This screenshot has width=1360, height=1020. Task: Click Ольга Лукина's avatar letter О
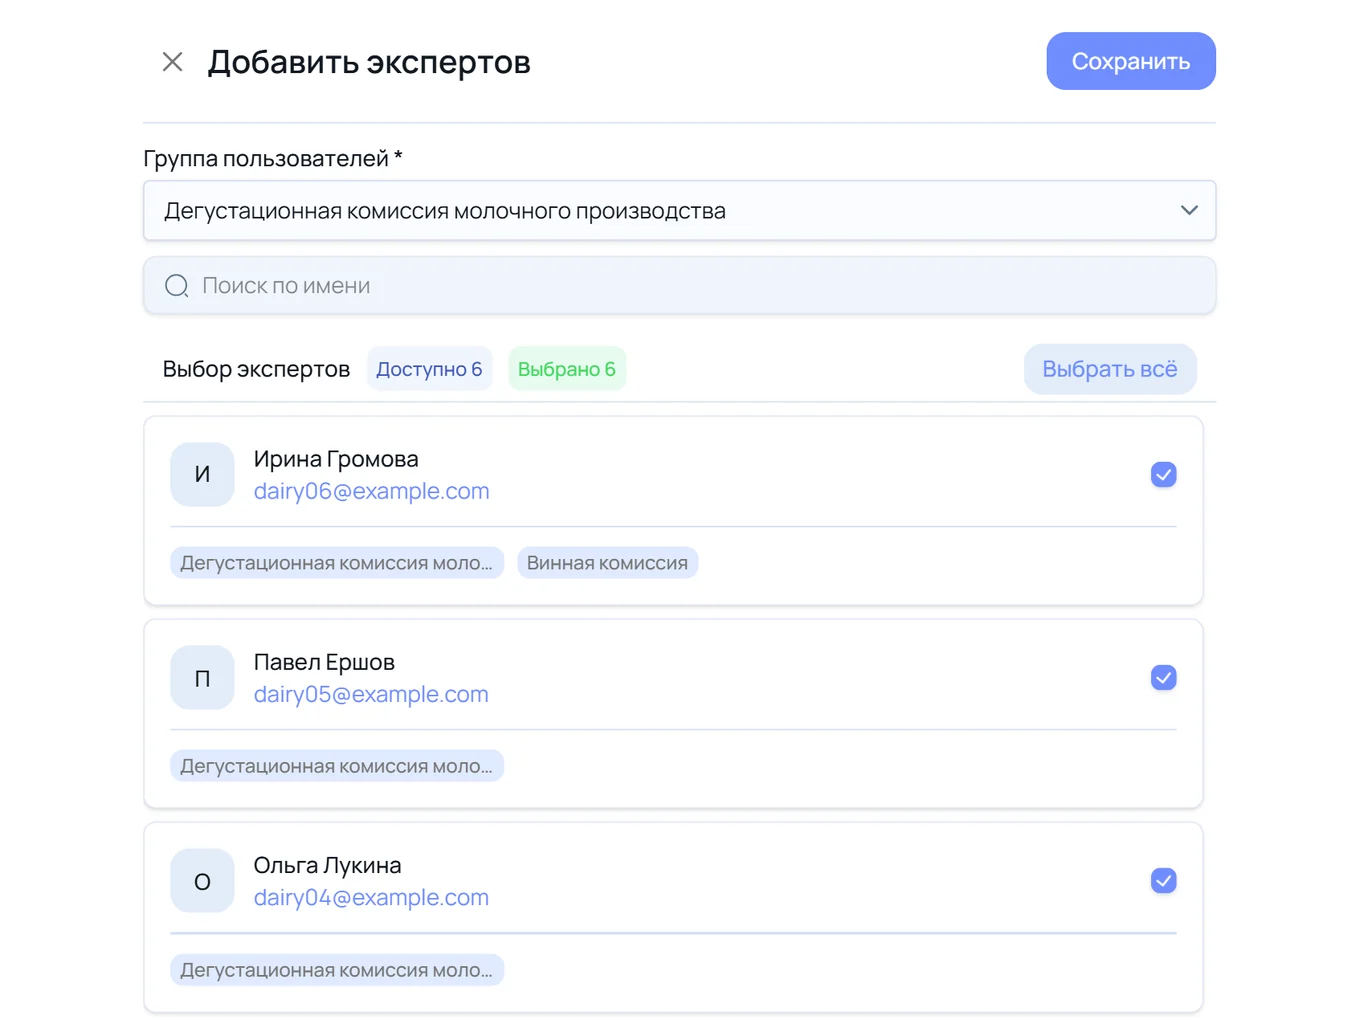pos(202,881)
